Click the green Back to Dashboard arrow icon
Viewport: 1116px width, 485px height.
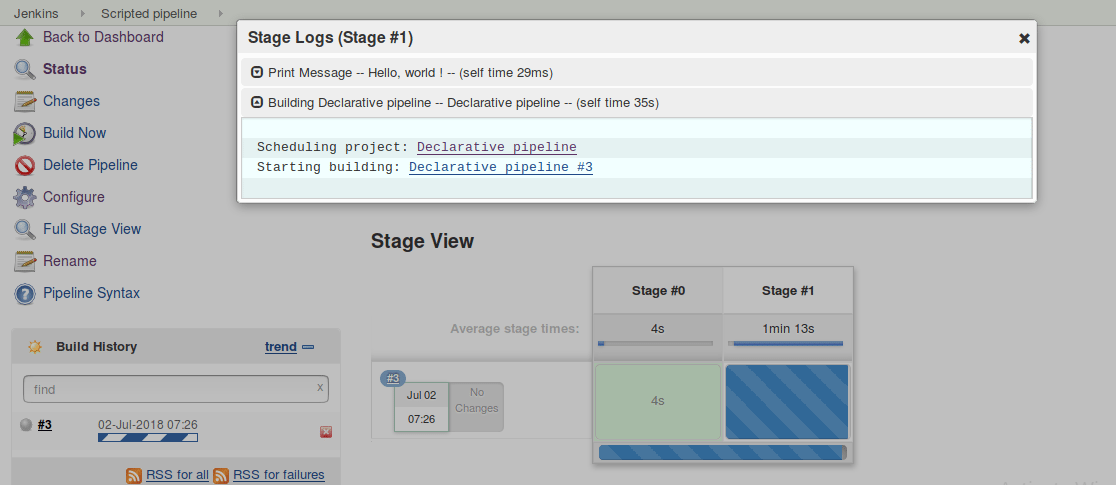point(24,38)
